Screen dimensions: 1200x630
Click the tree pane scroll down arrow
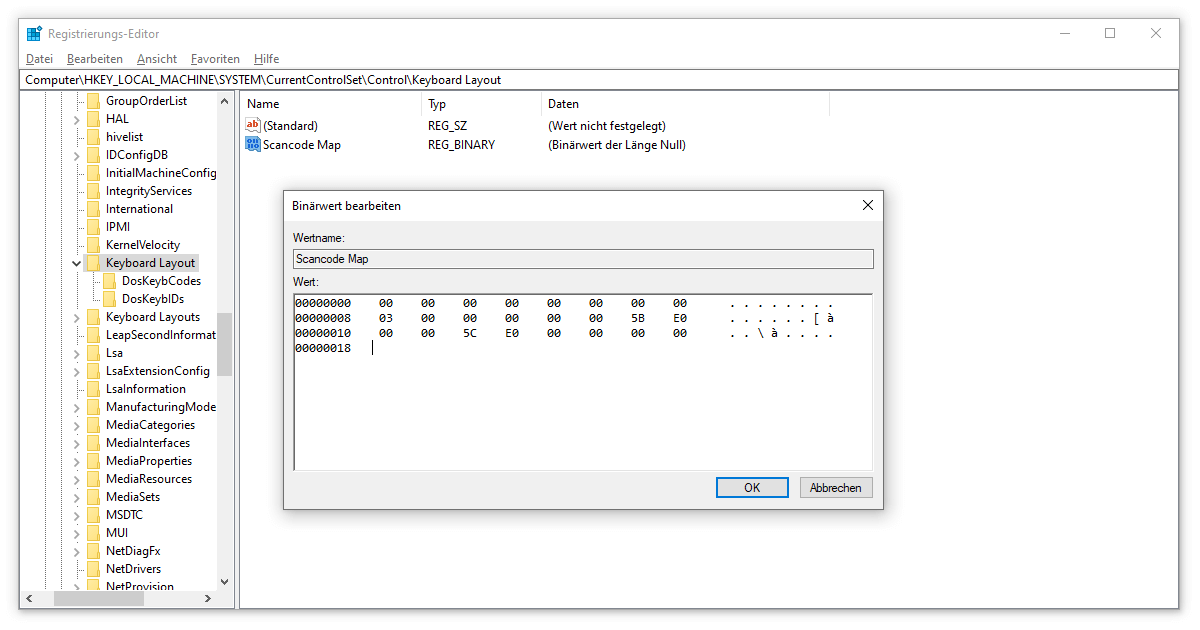click(x=224, y=581)
